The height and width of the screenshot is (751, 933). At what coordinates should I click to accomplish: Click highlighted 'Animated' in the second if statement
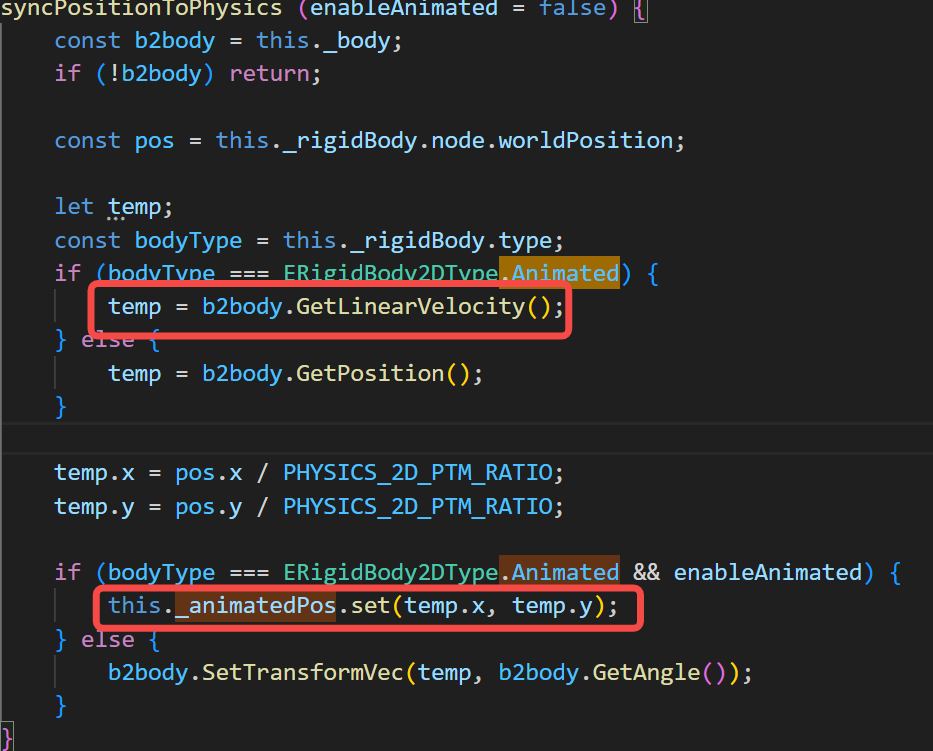tap(565, 573)
